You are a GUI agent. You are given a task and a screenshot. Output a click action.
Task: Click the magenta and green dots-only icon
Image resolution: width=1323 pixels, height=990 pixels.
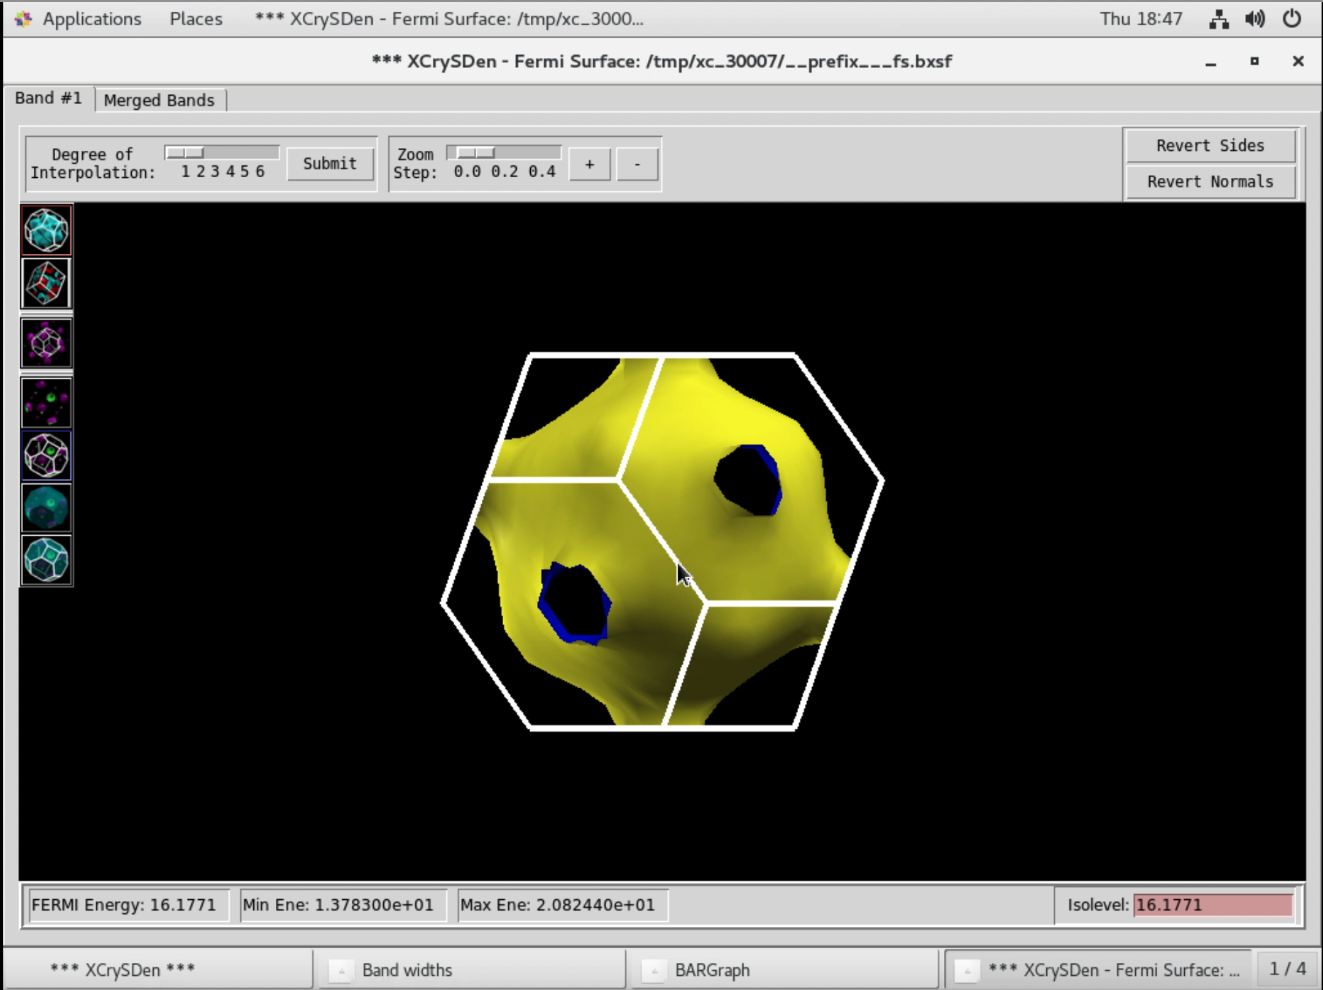(x=46, y=403)
